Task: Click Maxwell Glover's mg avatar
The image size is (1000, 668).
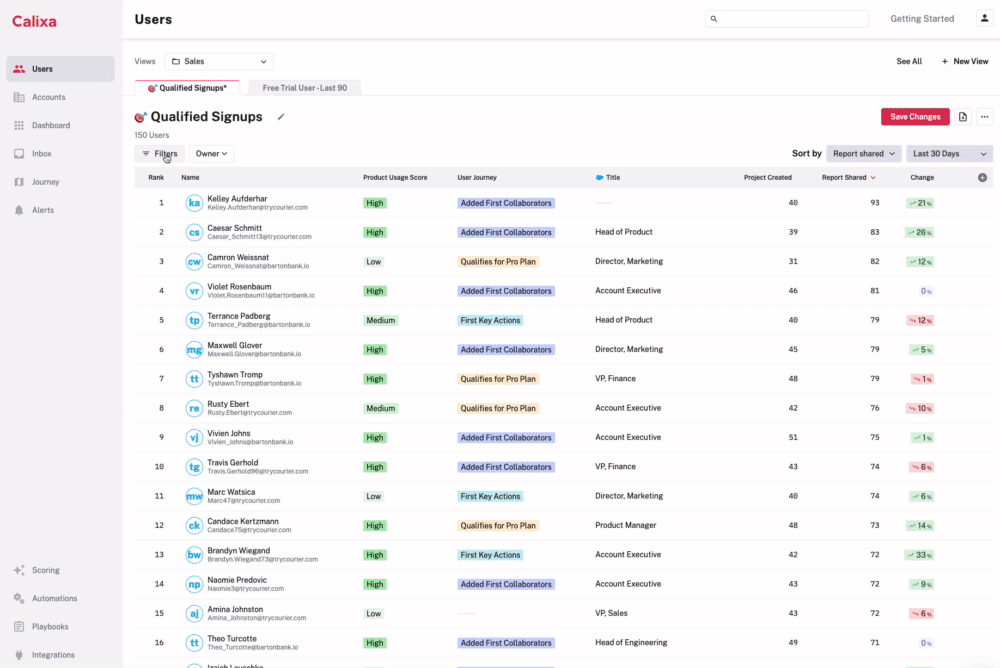Action: 194,350
